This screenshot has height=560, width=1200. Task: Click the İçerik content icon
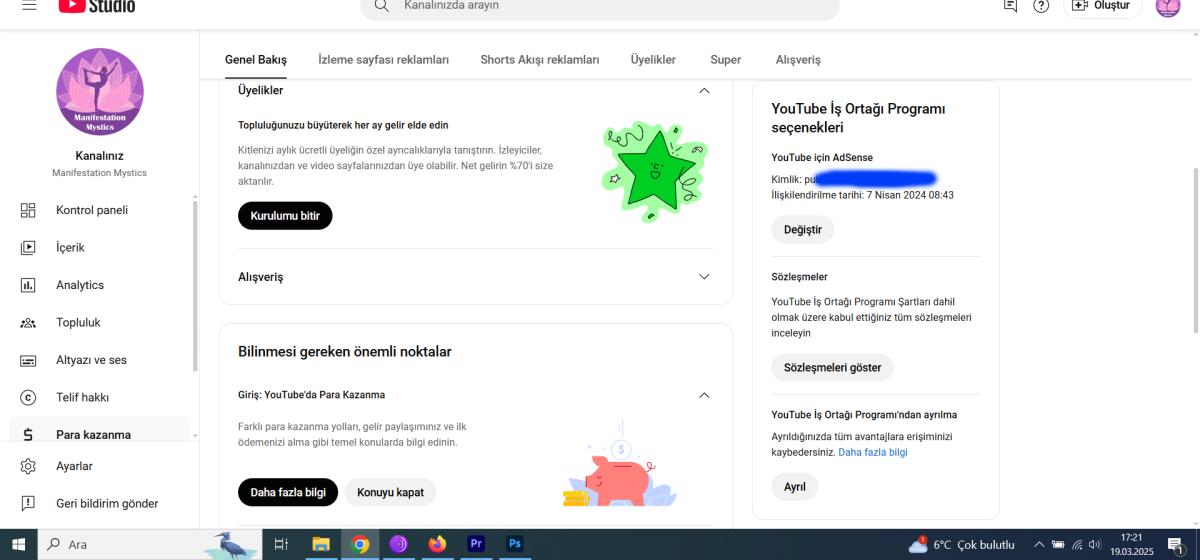pyautogui.click(x=28, y=247)
